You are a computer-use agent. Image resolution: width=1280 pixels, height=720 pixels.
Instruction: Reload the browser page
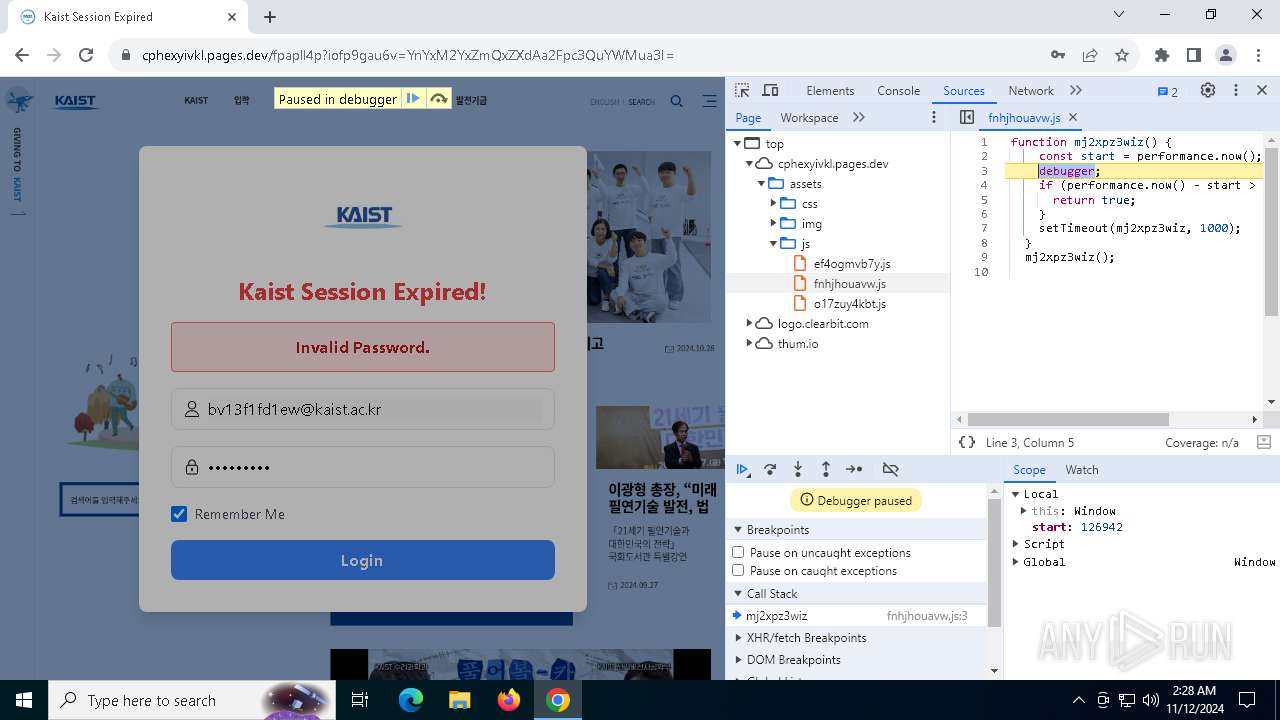(x=86, y=55)
